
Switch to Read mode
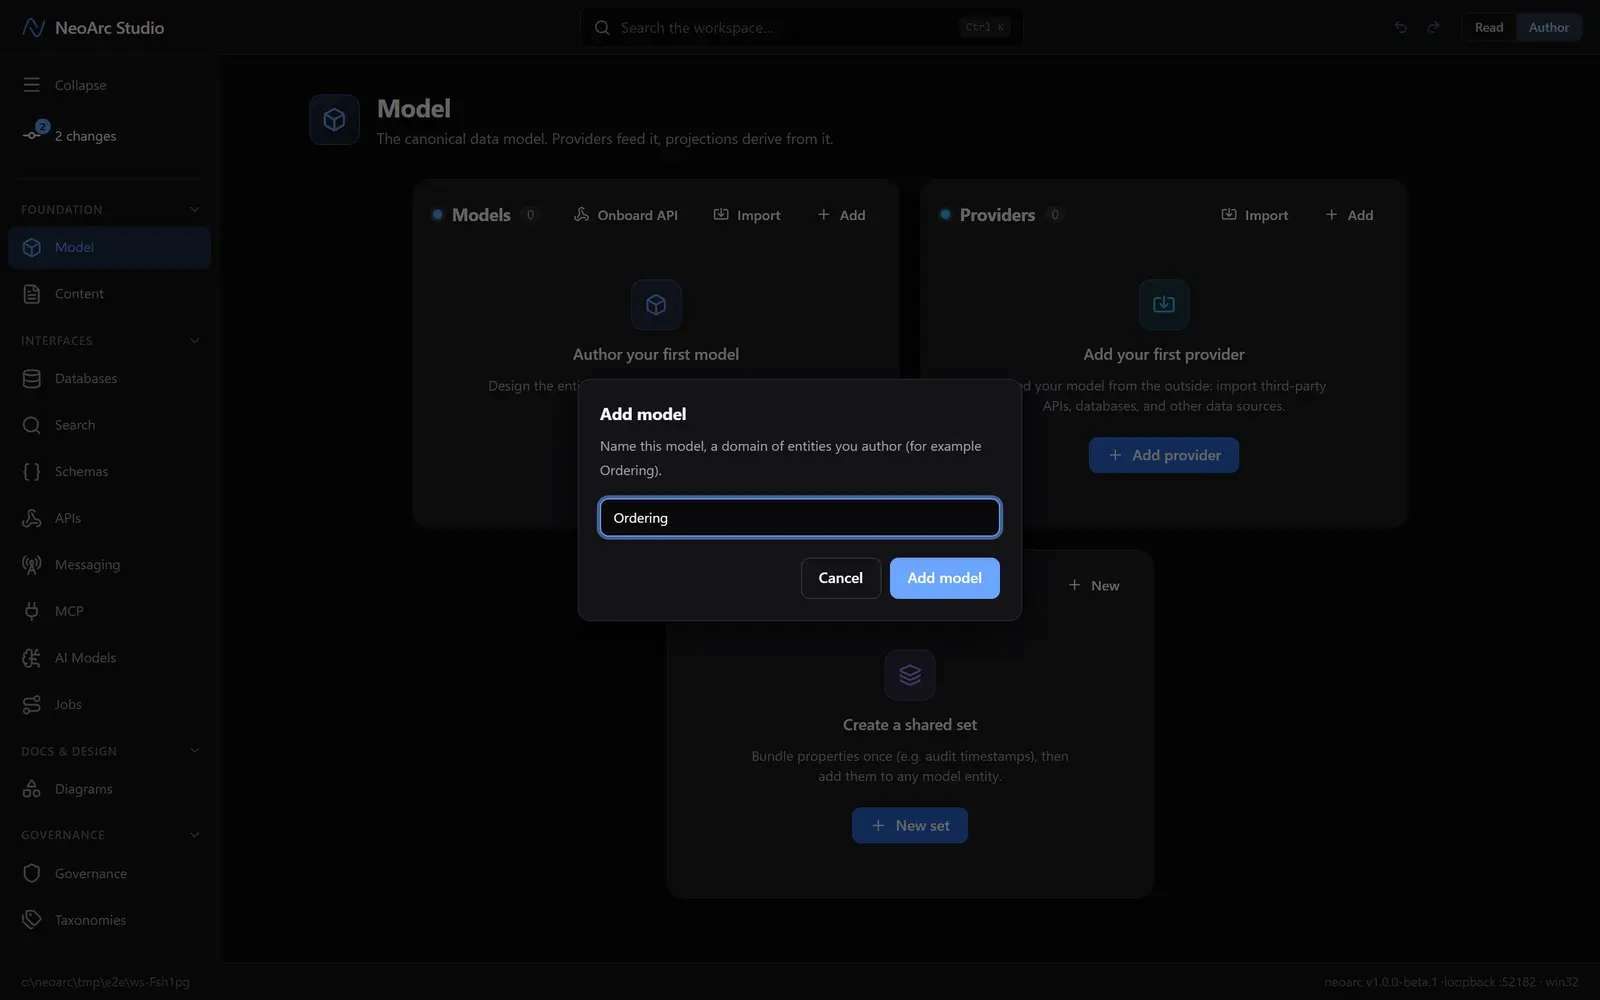tap(1489, 28)
